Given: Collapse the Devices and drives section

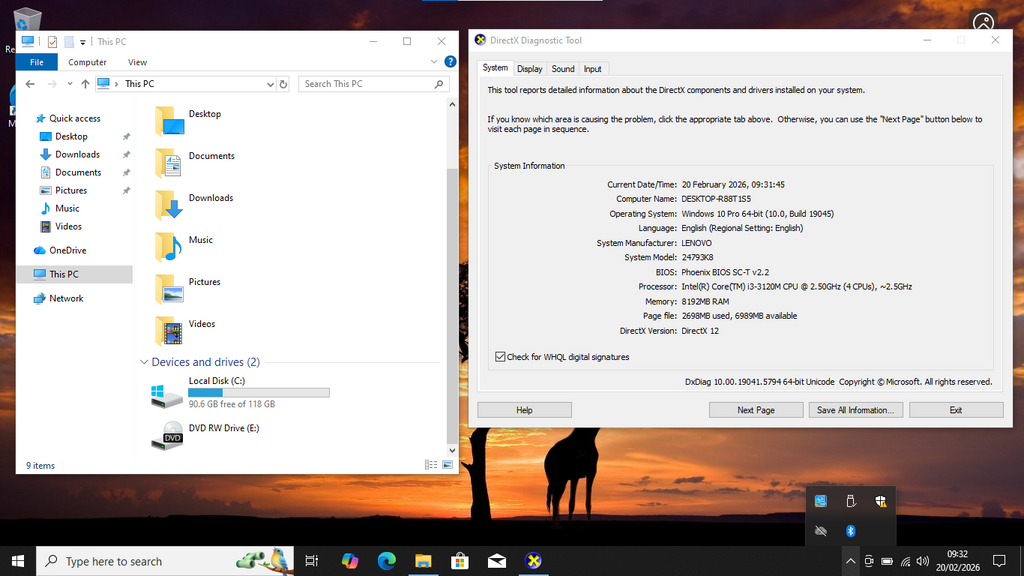Looking at the screenshot, I should pos(143,362).
